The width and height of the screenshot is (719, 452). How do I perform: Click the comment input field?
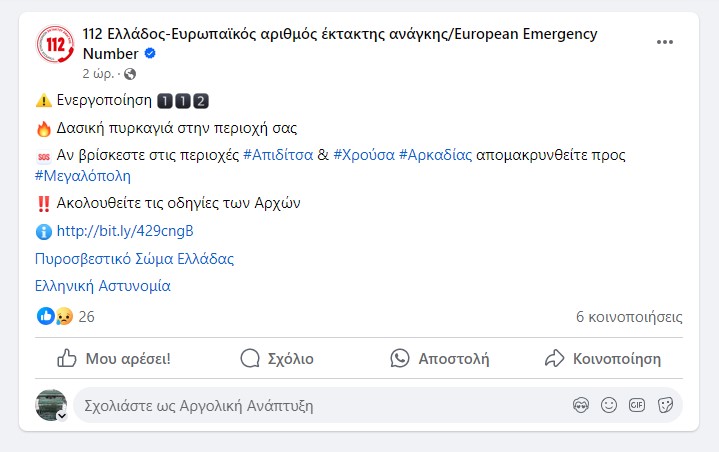pos(300,406)
